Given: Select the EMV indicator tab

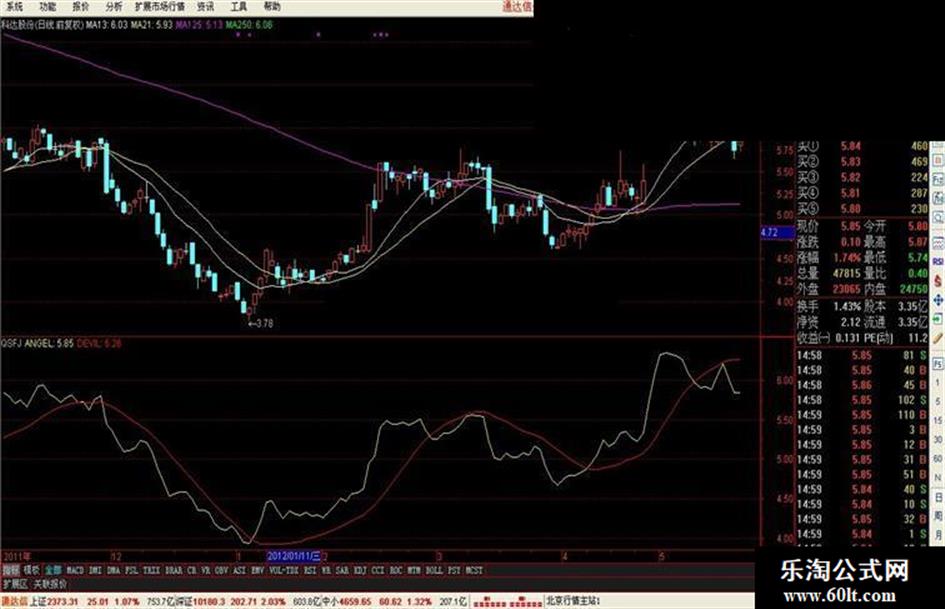Looking at the screenshot, I should pyautogui.click(x=257, y=570).
